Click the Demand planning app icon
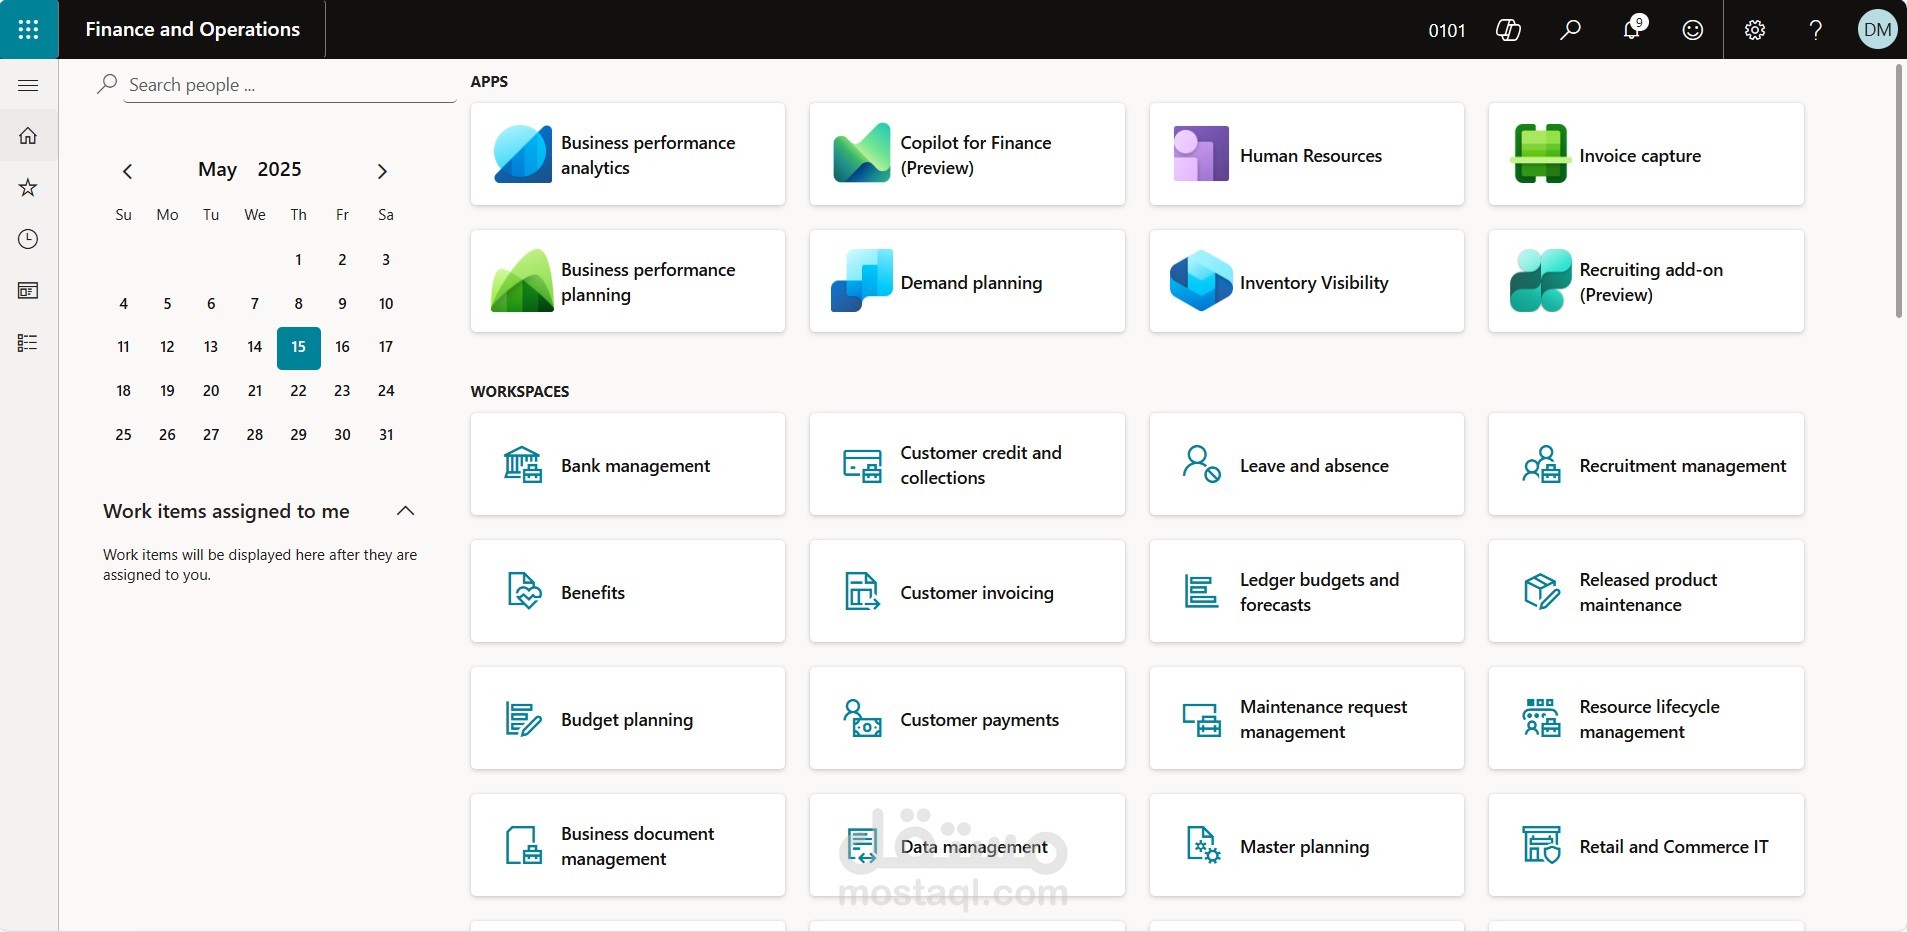The image size is (1907, 932). [x=862, y=281]
